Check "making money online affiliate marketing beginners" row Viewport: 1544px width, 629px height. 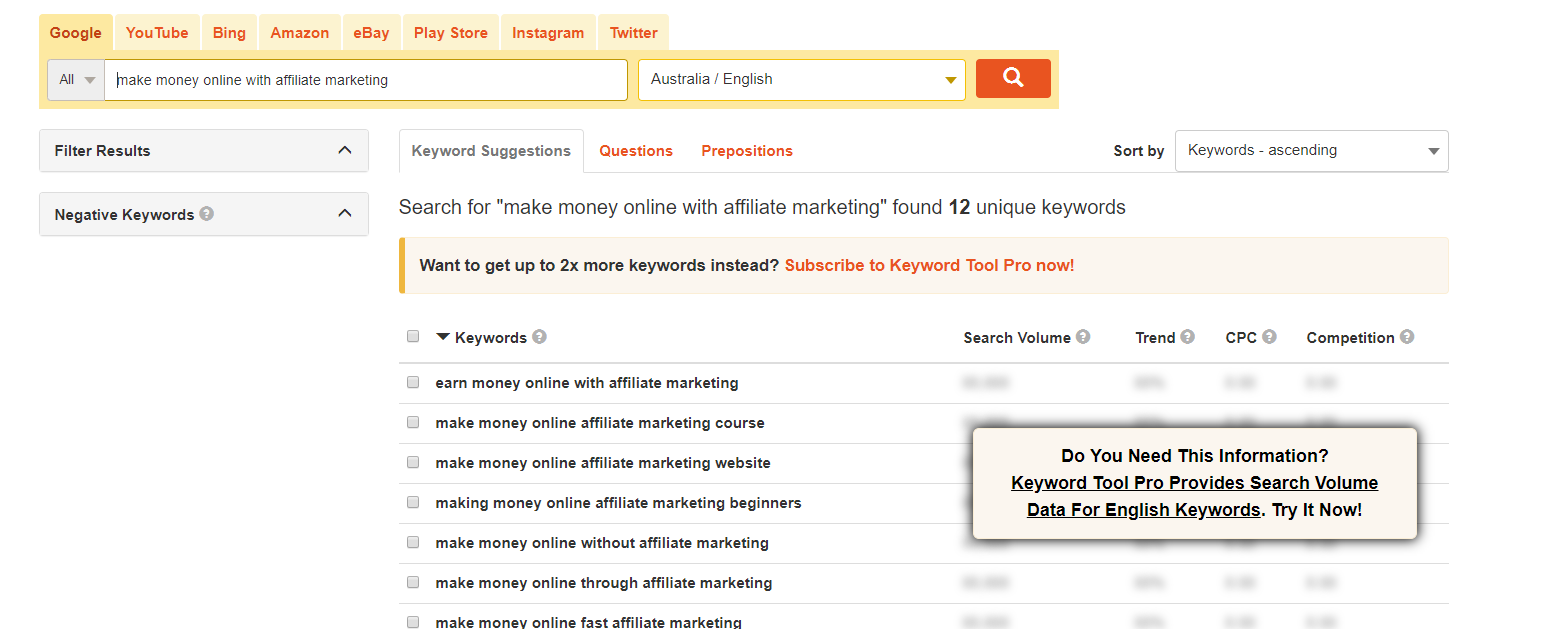pyautogui.click(x=413, y=502)
